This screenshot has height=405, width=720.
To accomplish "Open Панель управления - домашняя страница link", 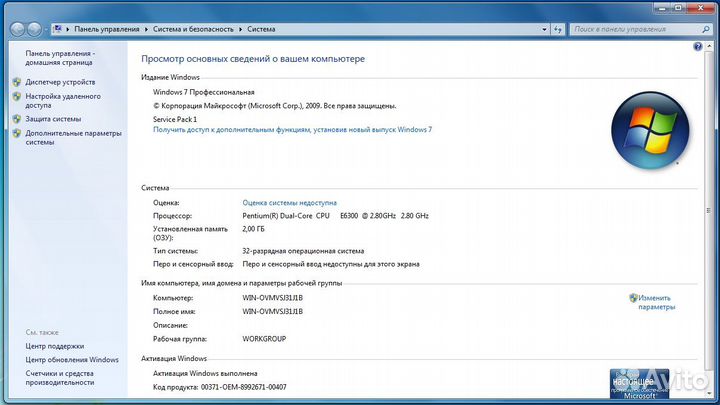I will pyautogui.click(x=60, y=58).
